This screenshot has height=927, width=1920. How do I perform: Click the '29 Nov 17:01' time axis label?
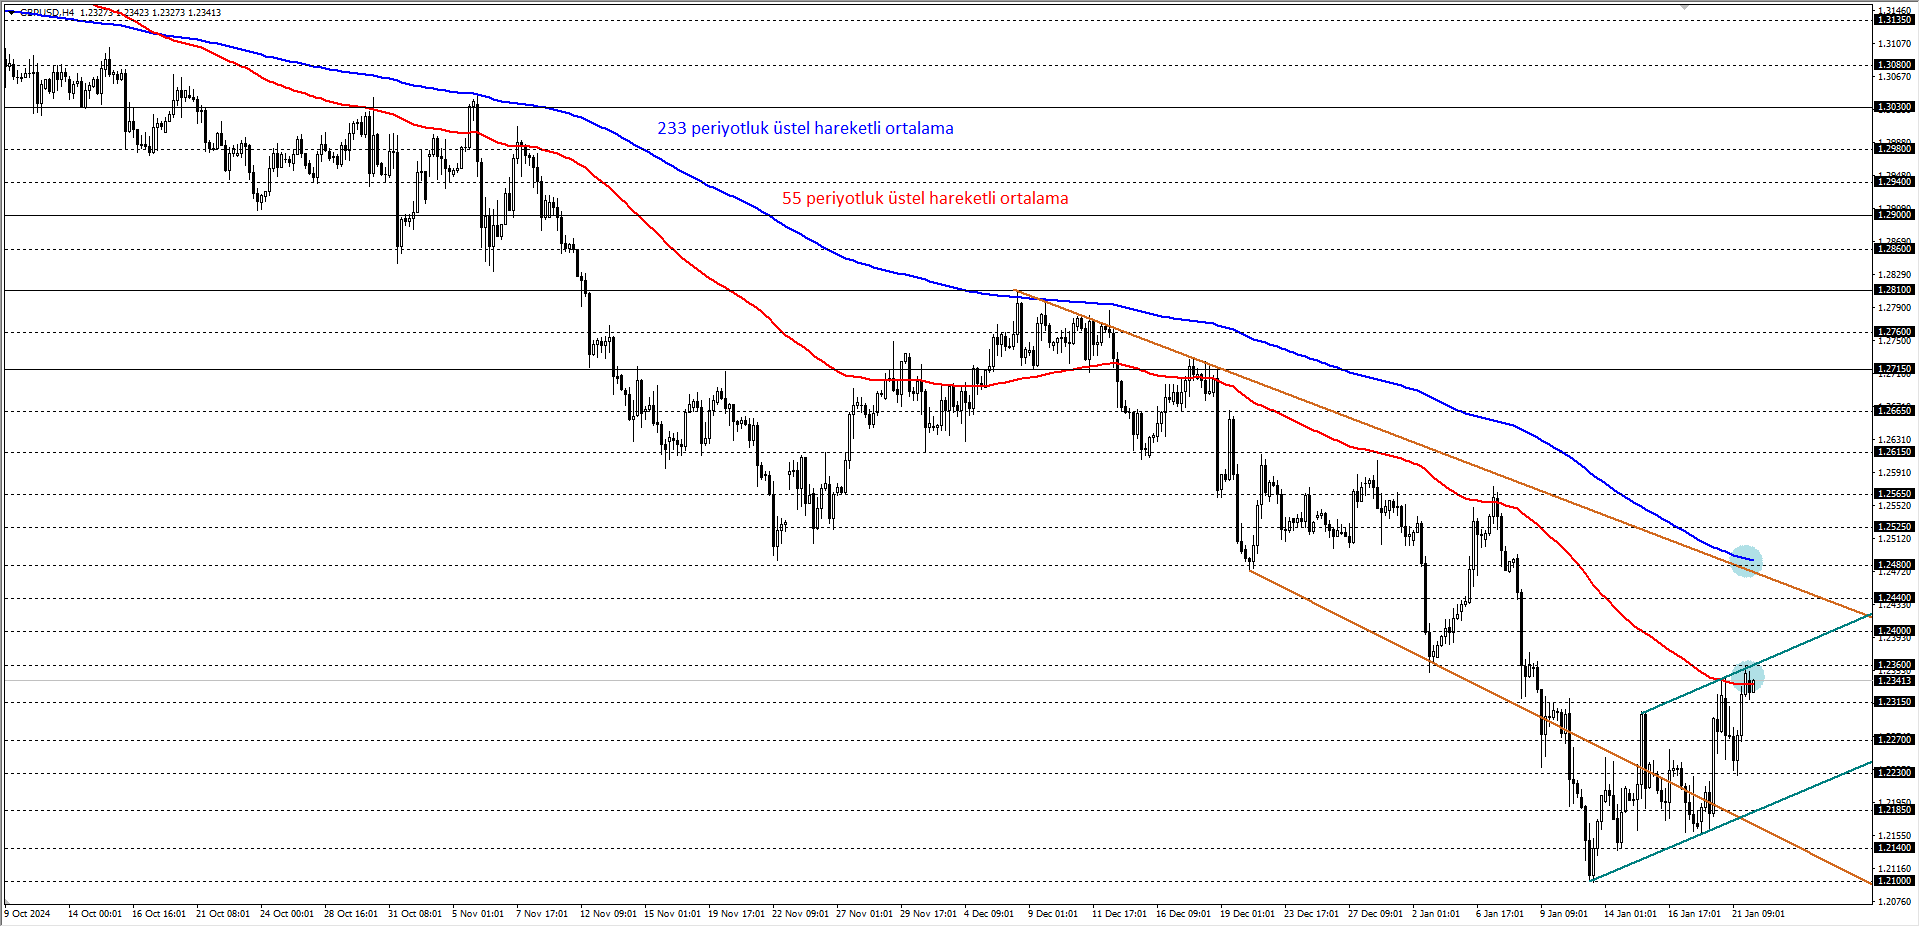click(926, 914)
